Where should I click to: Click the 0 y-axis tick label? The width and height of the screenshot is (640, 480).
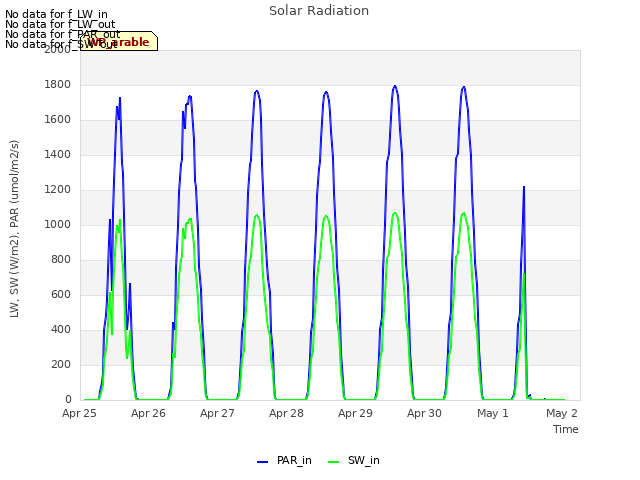point(68,400)
